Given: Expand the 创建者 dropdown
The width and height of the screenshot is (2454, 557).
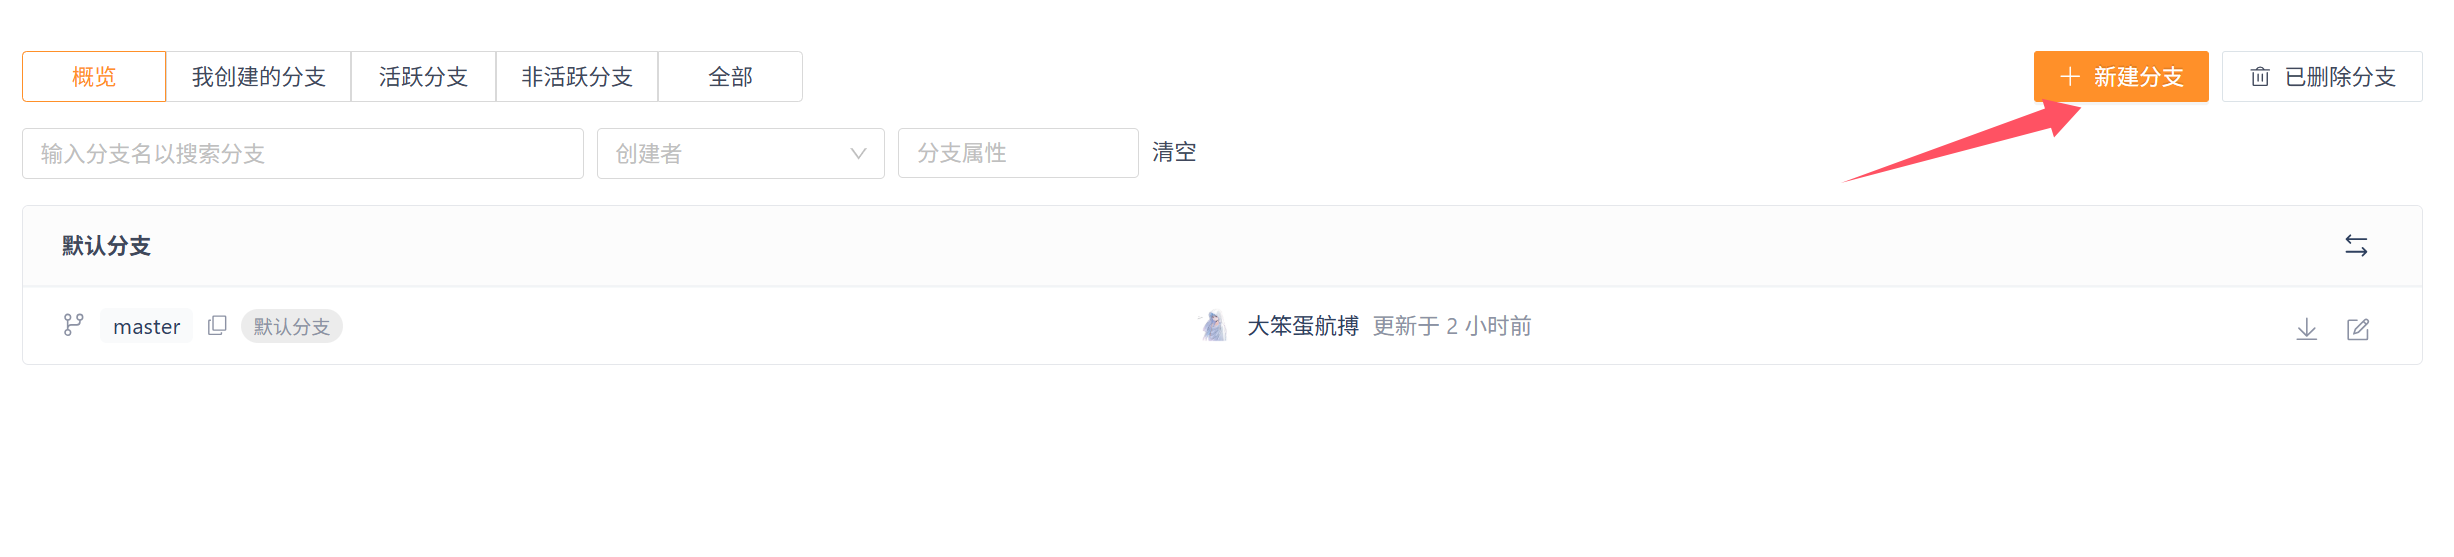Looking at the screenshot, I should (740, 153).
